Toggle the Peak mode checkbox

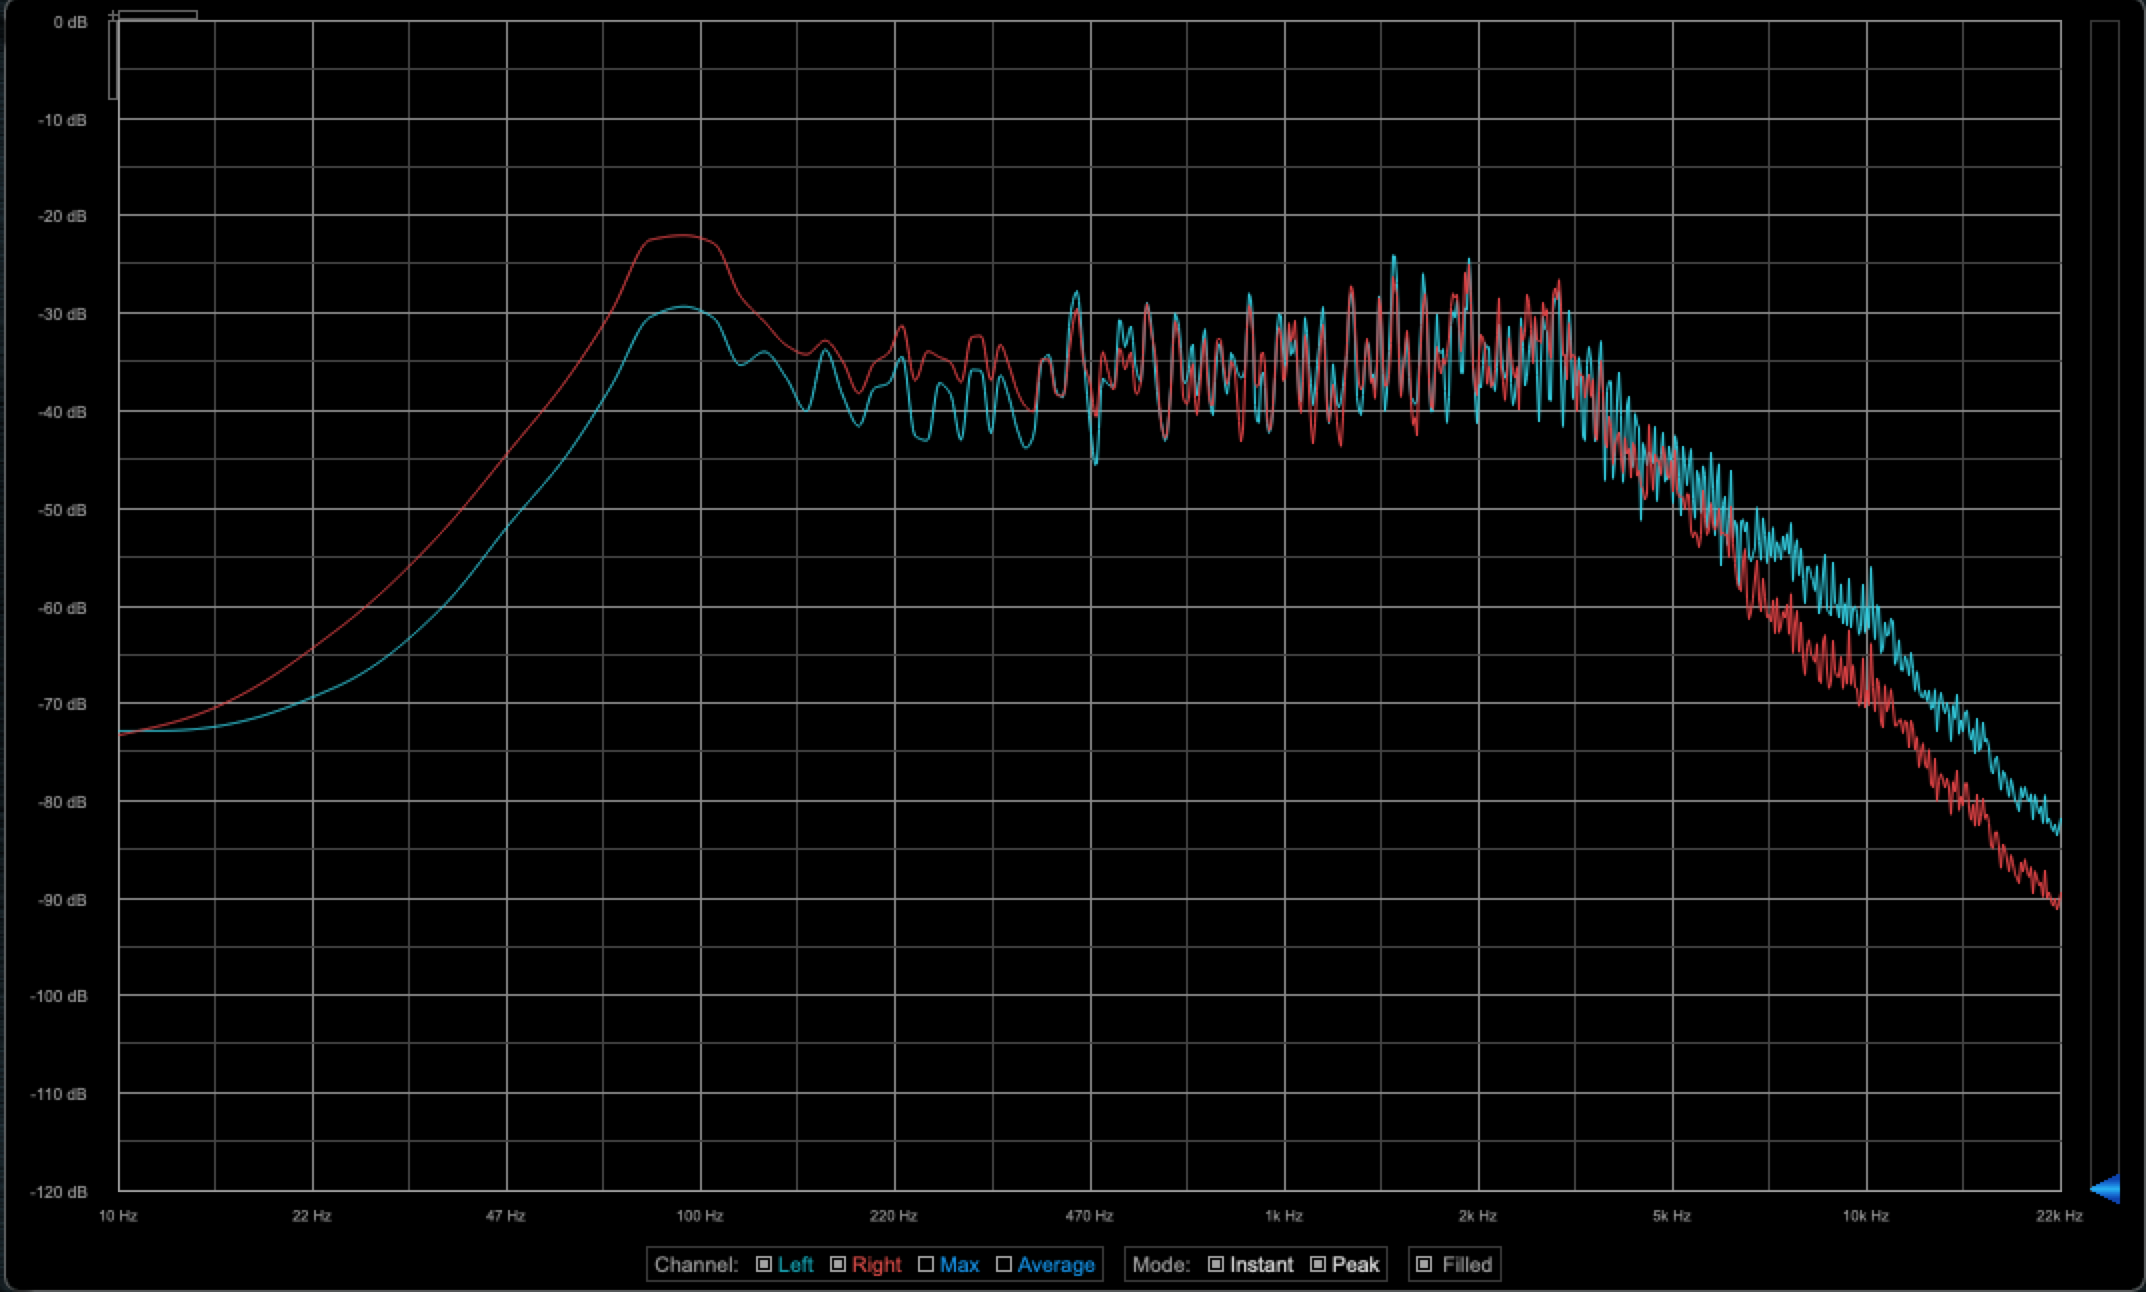[1318, 1264]
